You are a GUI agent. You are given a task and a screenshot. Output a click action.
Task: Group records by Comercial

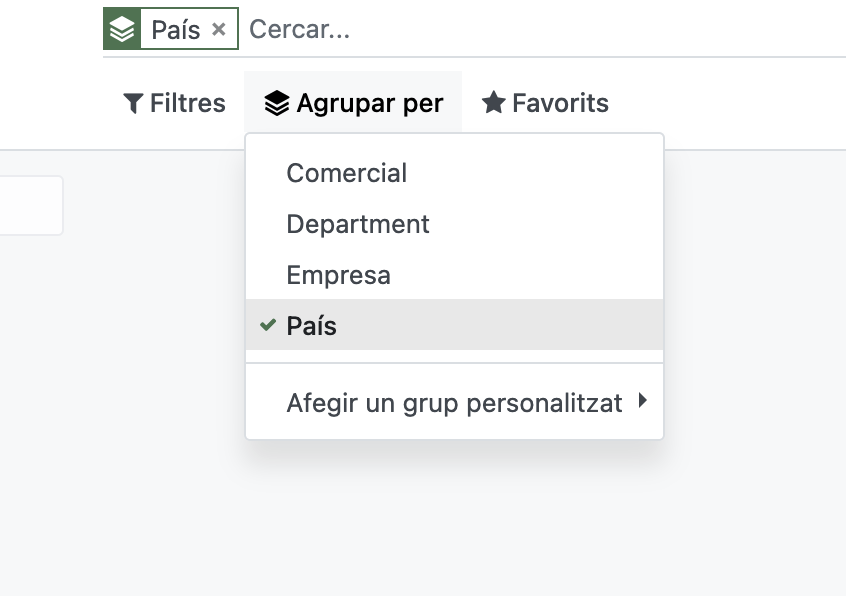pyautogui.click(x=346, y=173)
